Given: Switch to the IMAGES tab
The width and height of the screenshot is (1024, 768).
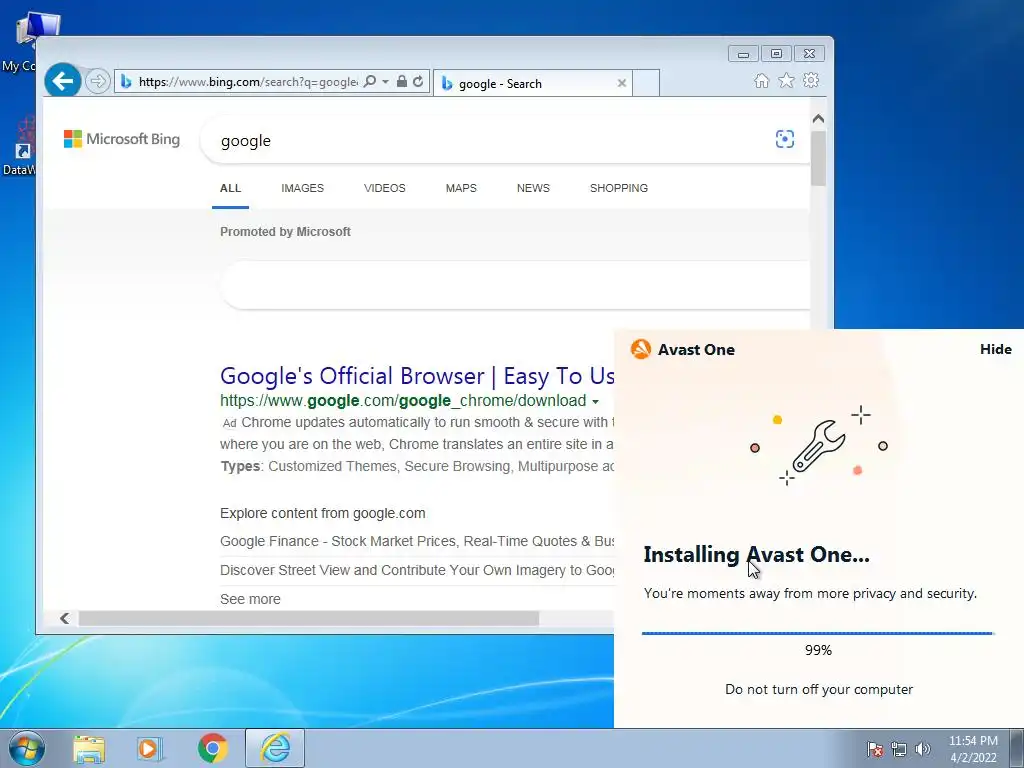Looking at the screenshot, I should pyautogui.click(x=302, y=188).
